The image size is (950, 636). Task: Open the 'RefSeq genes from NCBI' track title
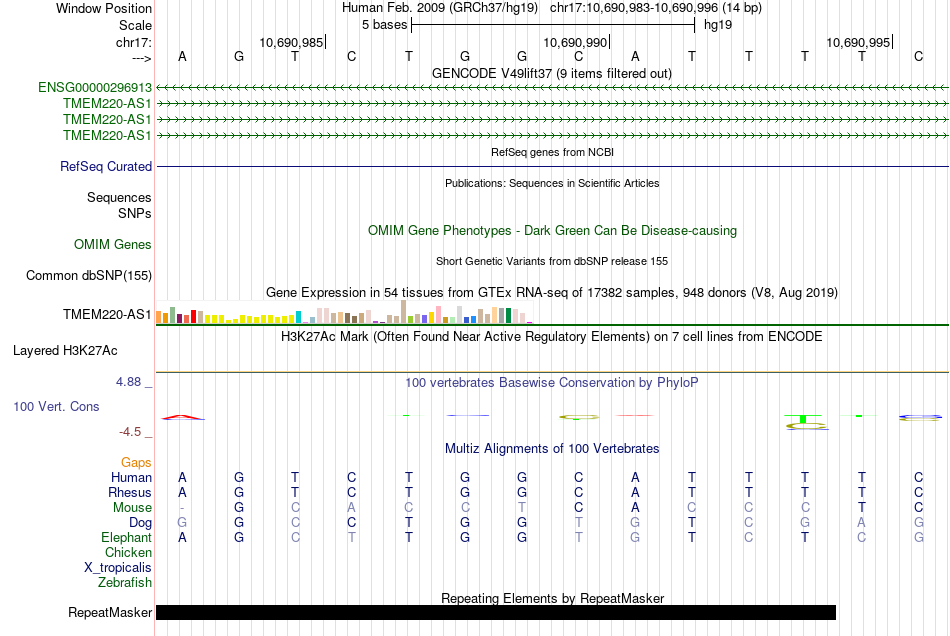click(553, 152)
